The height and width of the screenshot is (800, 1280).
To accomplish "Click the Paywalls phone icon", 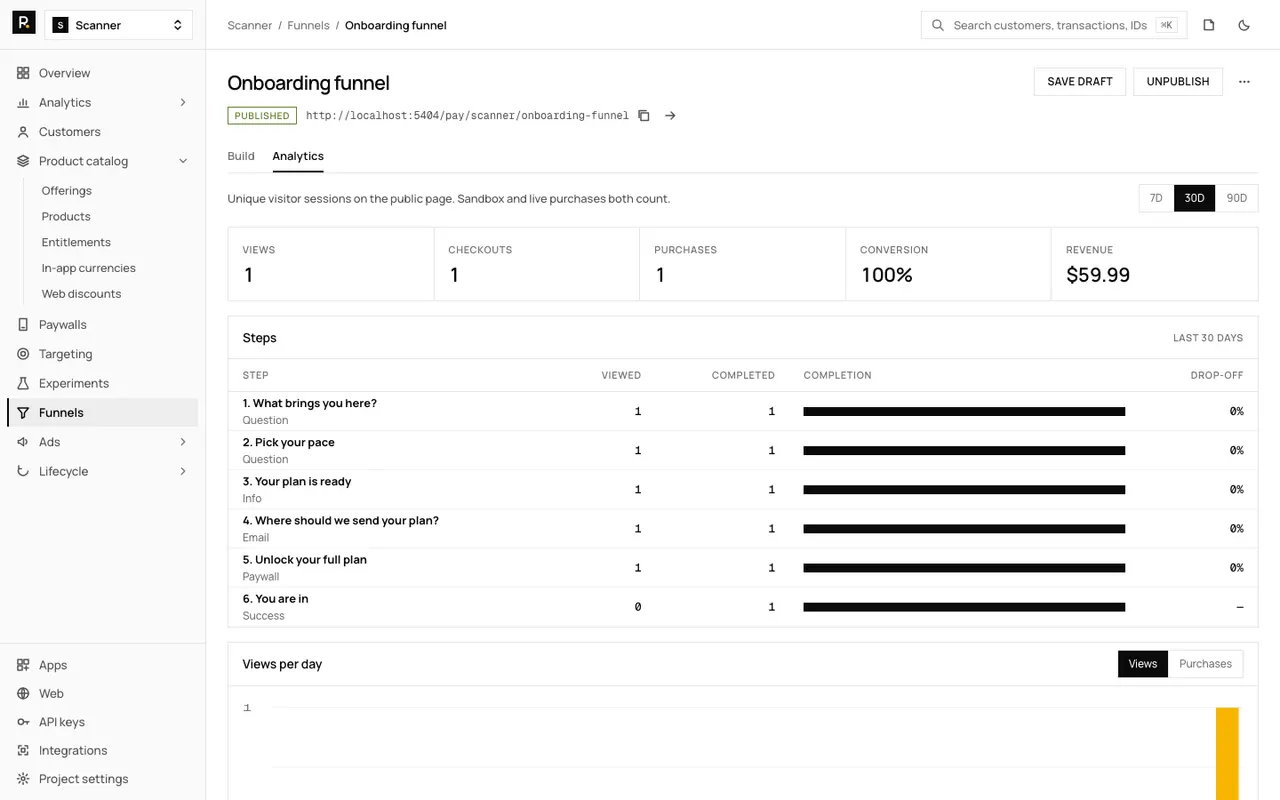I will tap(23, 325).
